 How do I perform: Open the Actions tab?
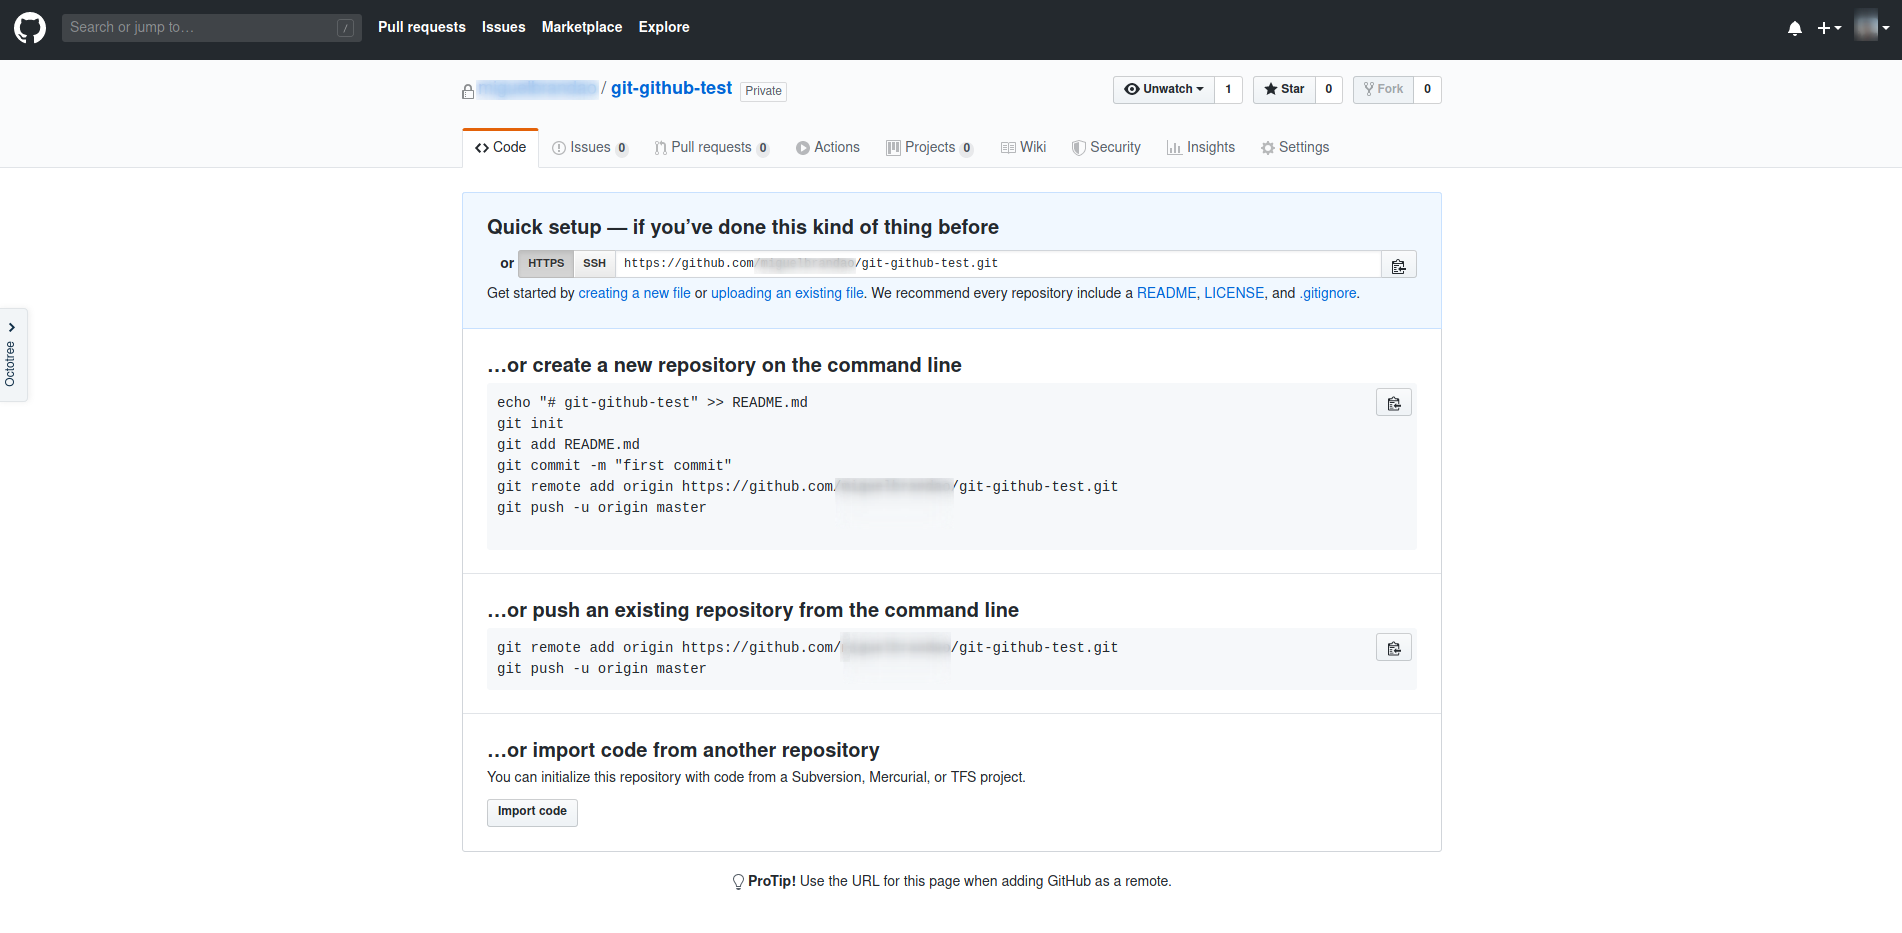(x=828, y=147)
